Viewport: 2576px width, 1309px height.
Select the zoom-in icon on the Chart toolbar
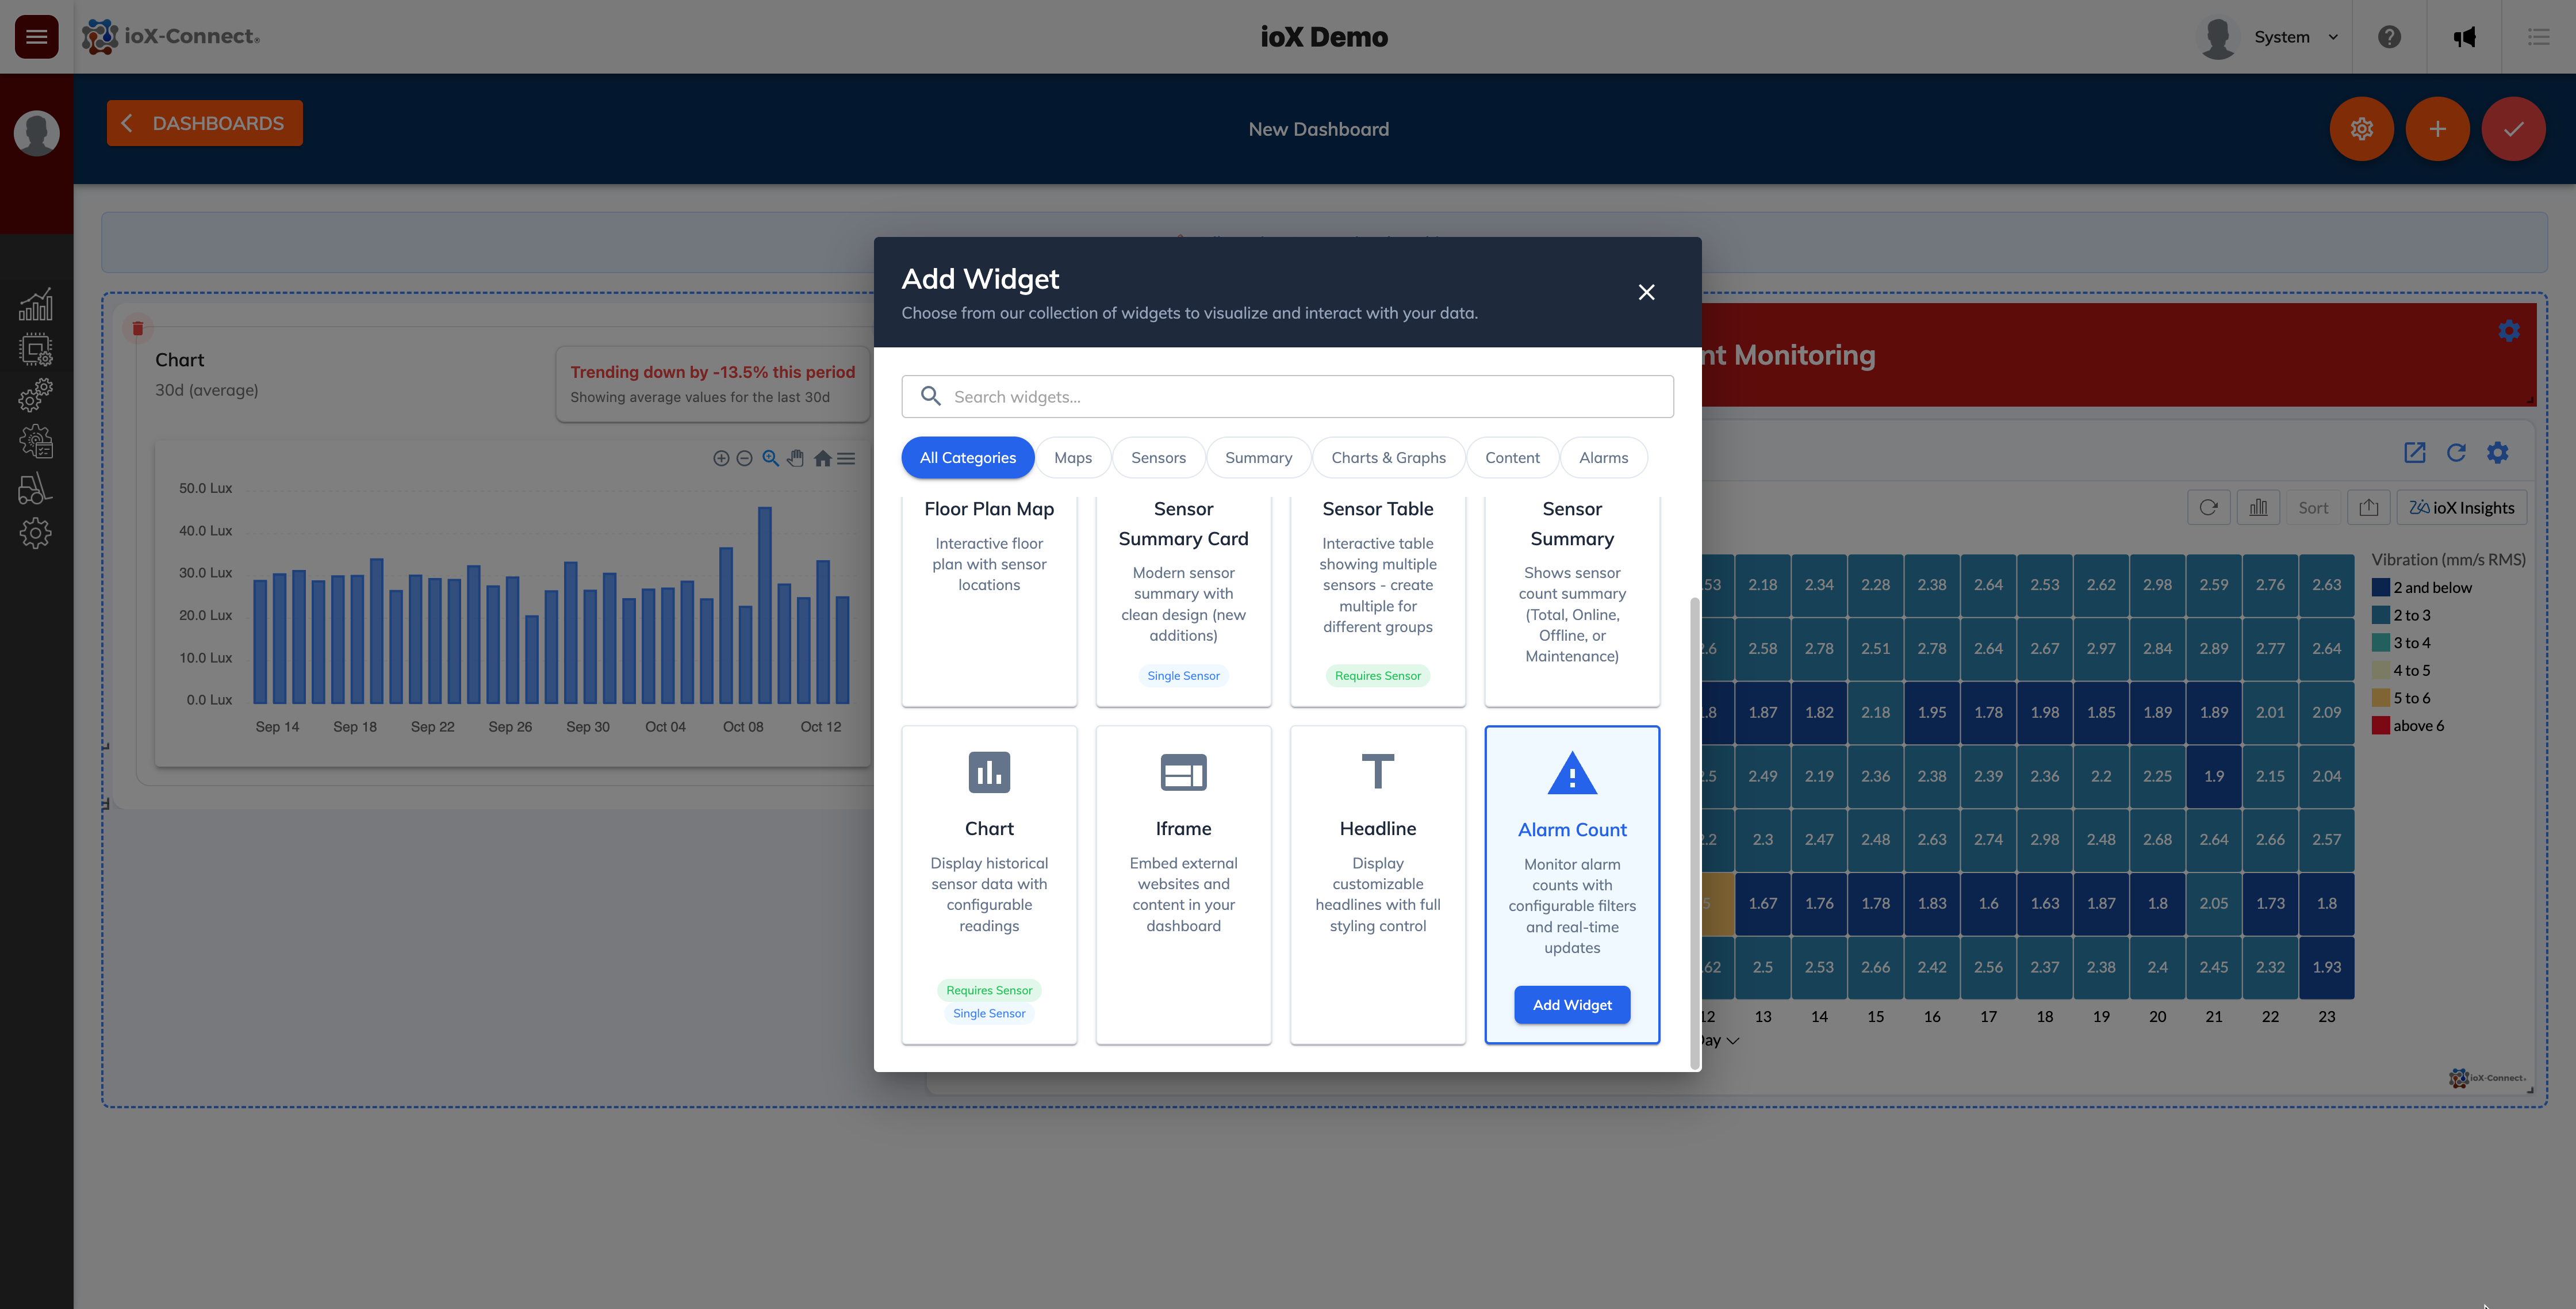coord(770,459)
